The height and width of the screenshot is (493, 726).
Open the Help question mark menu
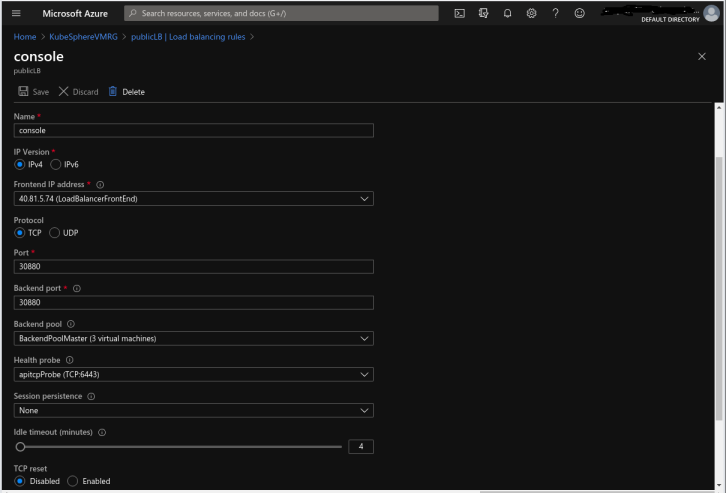pyautogui.click(x=556, y=13)
